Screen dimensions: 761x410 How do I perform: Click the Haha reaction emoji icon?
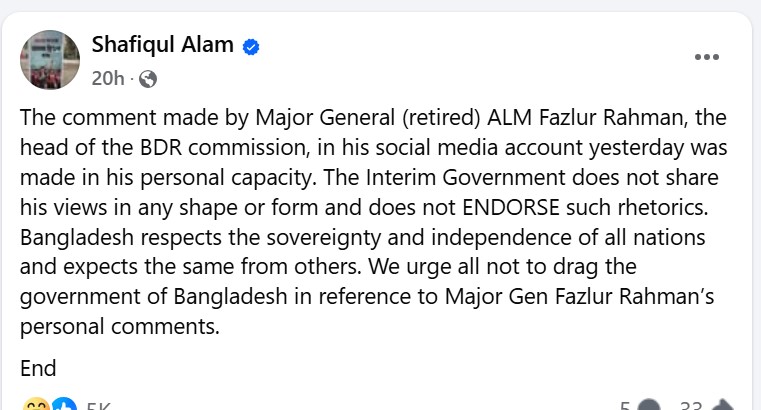point(35,406)
